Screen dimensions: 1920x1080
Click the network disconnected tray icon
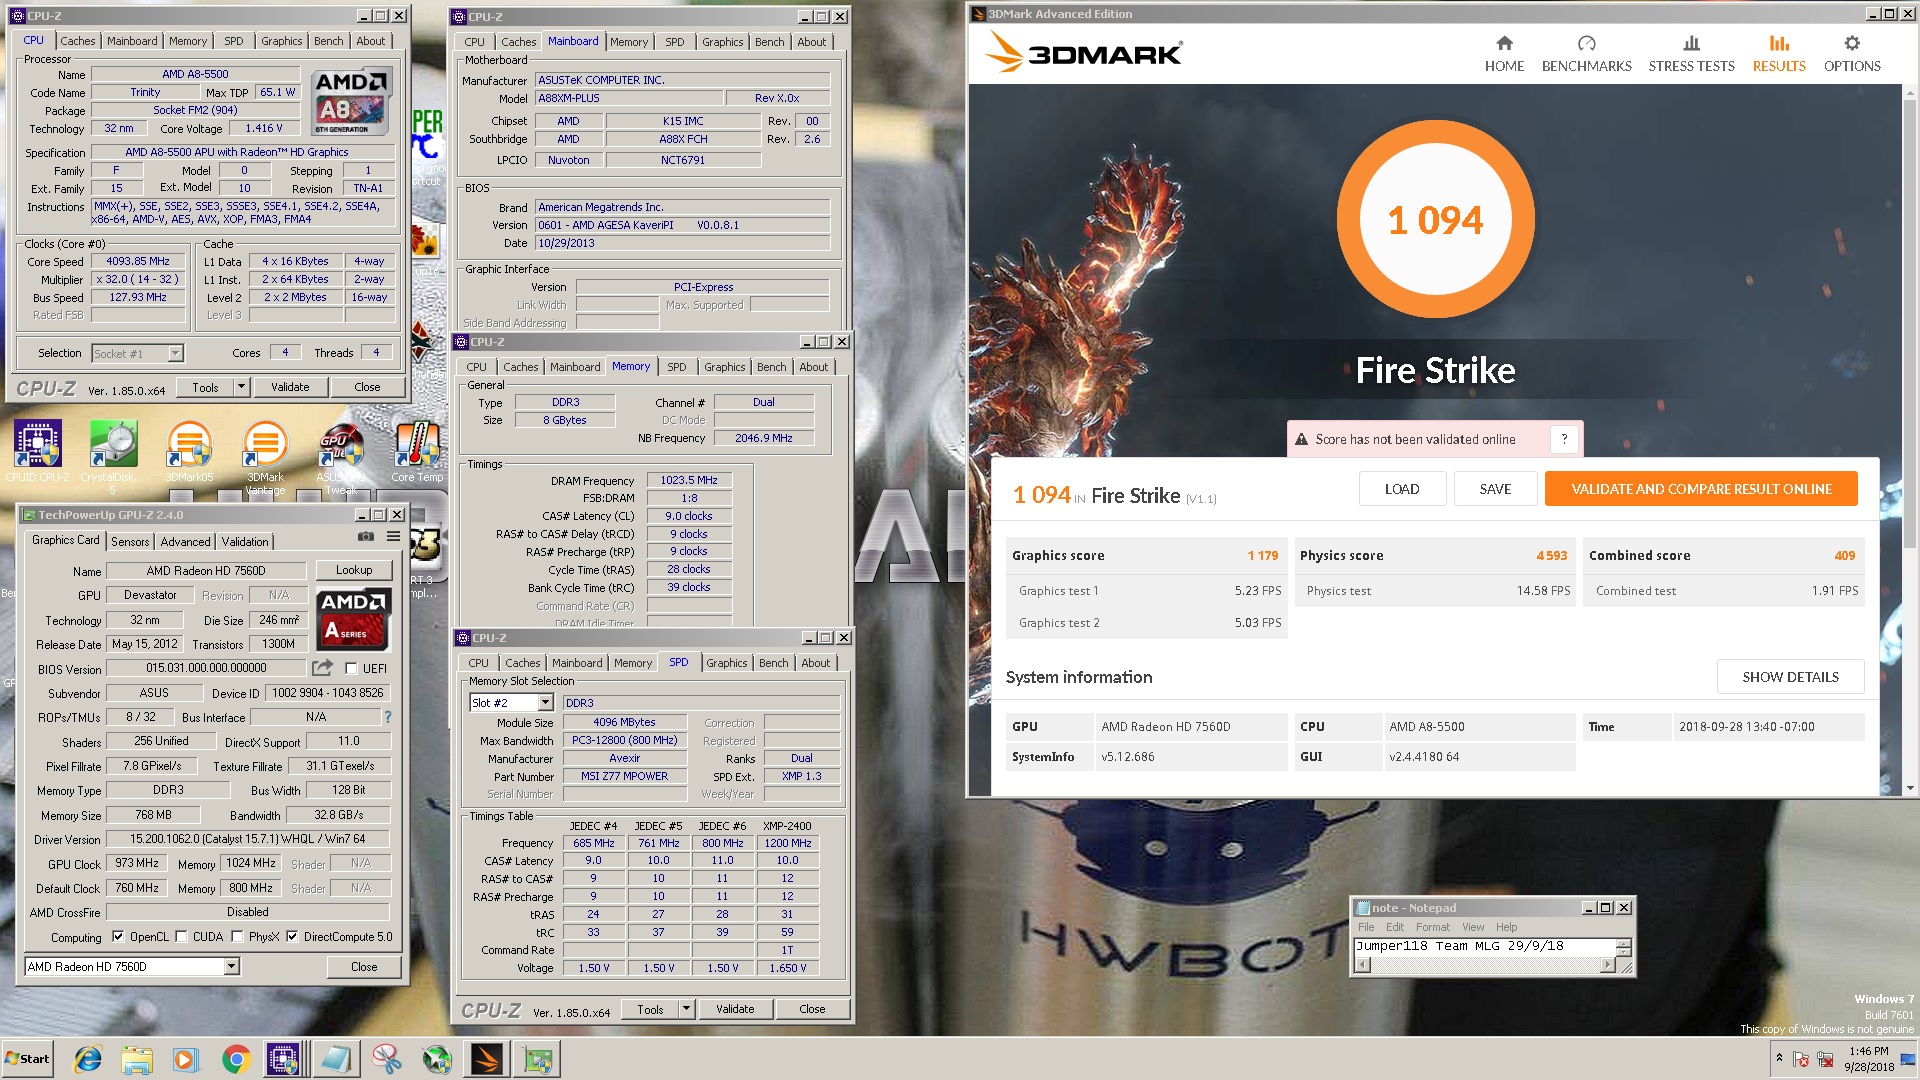[x=1824, y=1059]
